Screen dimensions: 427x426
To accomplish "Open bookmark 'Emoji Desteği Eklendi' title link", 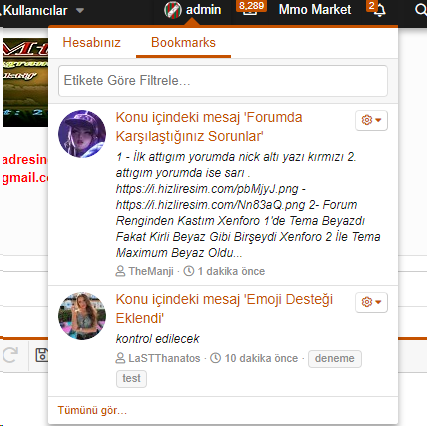I will (224, 309).
